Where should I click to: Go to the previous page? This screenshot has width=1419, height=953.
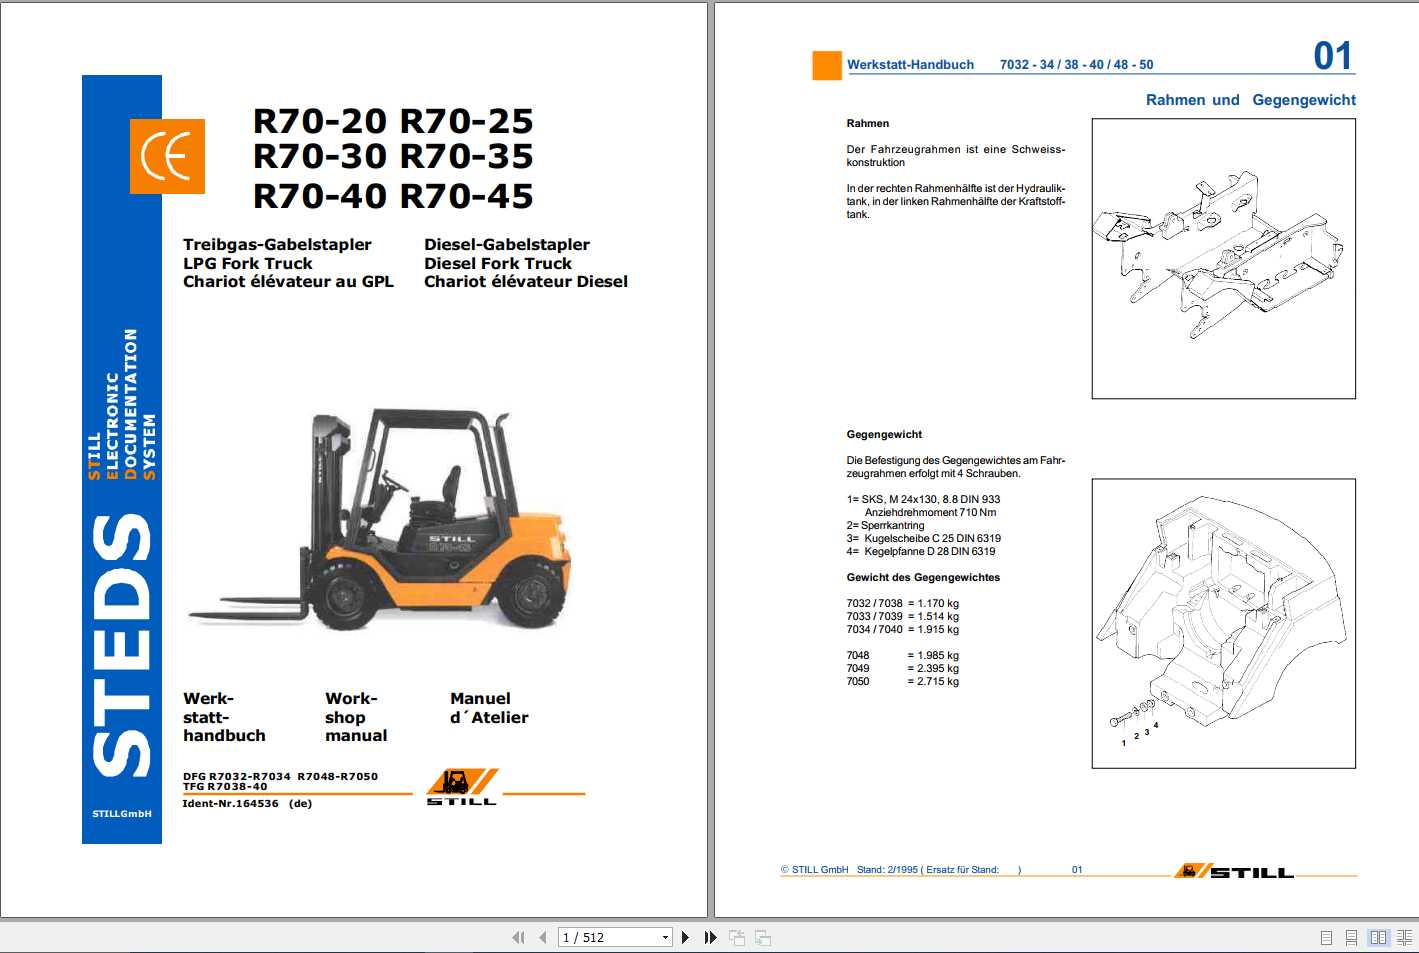(x=542, y=937)
